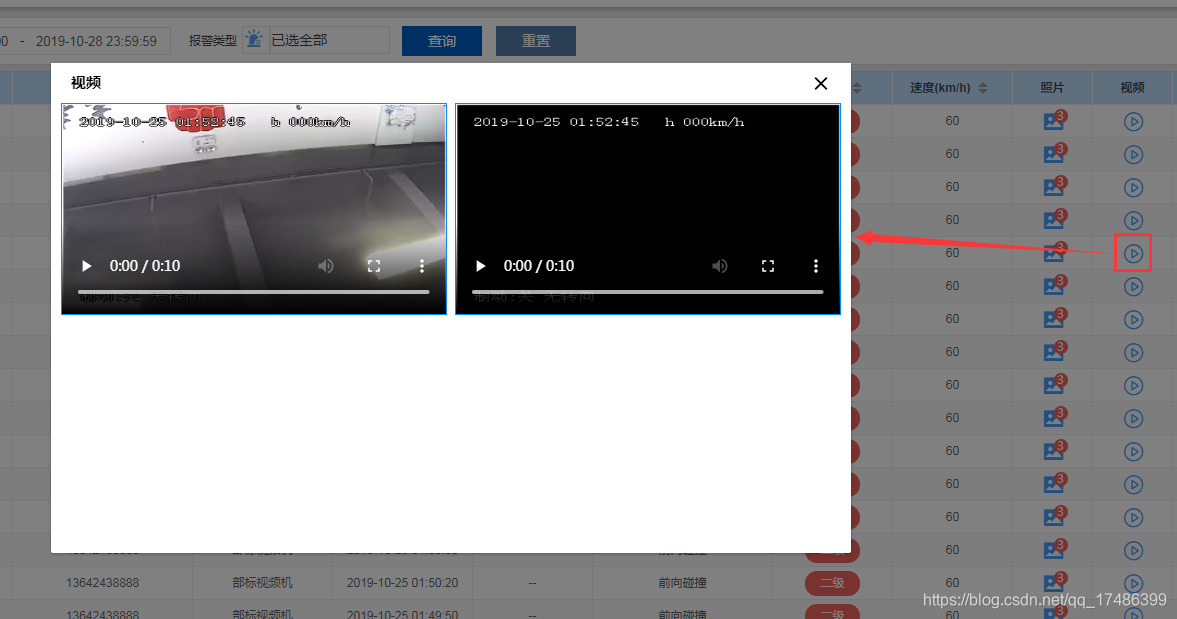The width and height of the screenshot is (1177, 619).
Task: Click 部标视频机 in the 01:50:20 row
Action: [x=263, y=583]
